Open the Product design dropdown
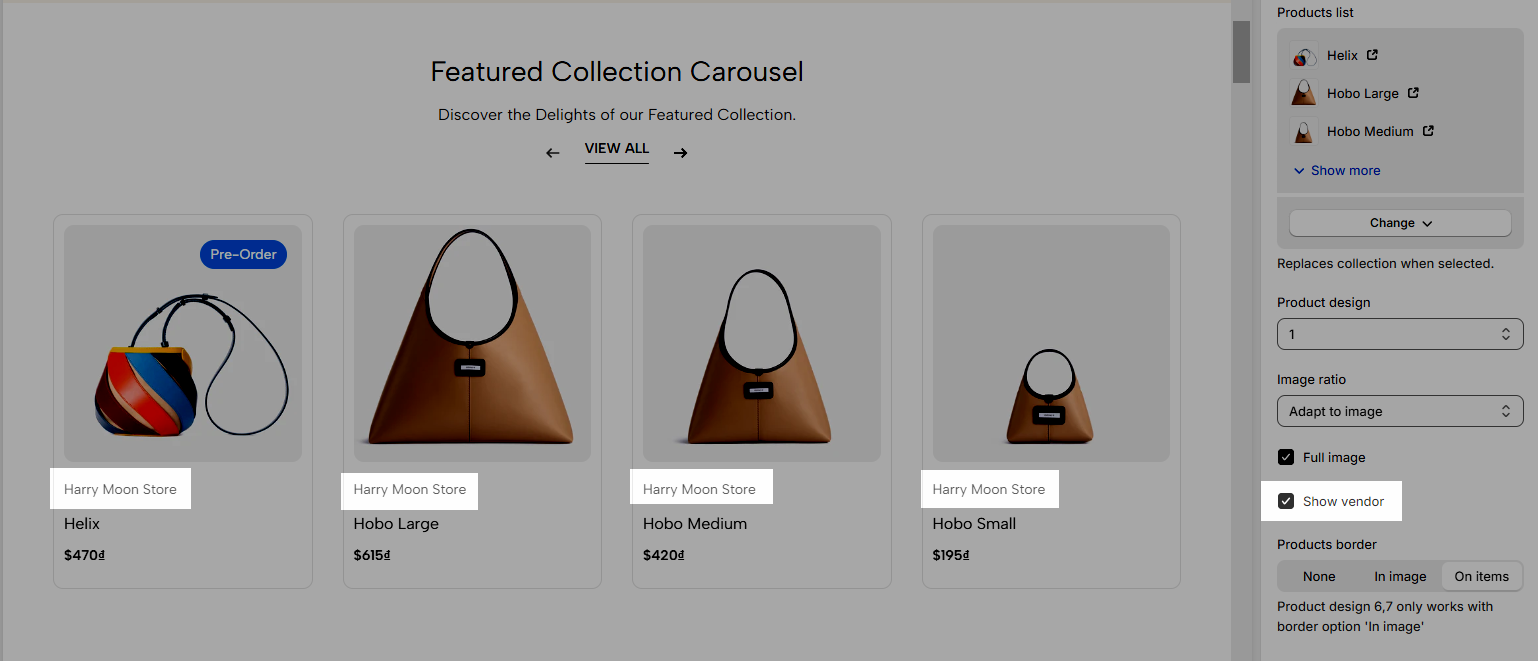 click(1400, 334)
